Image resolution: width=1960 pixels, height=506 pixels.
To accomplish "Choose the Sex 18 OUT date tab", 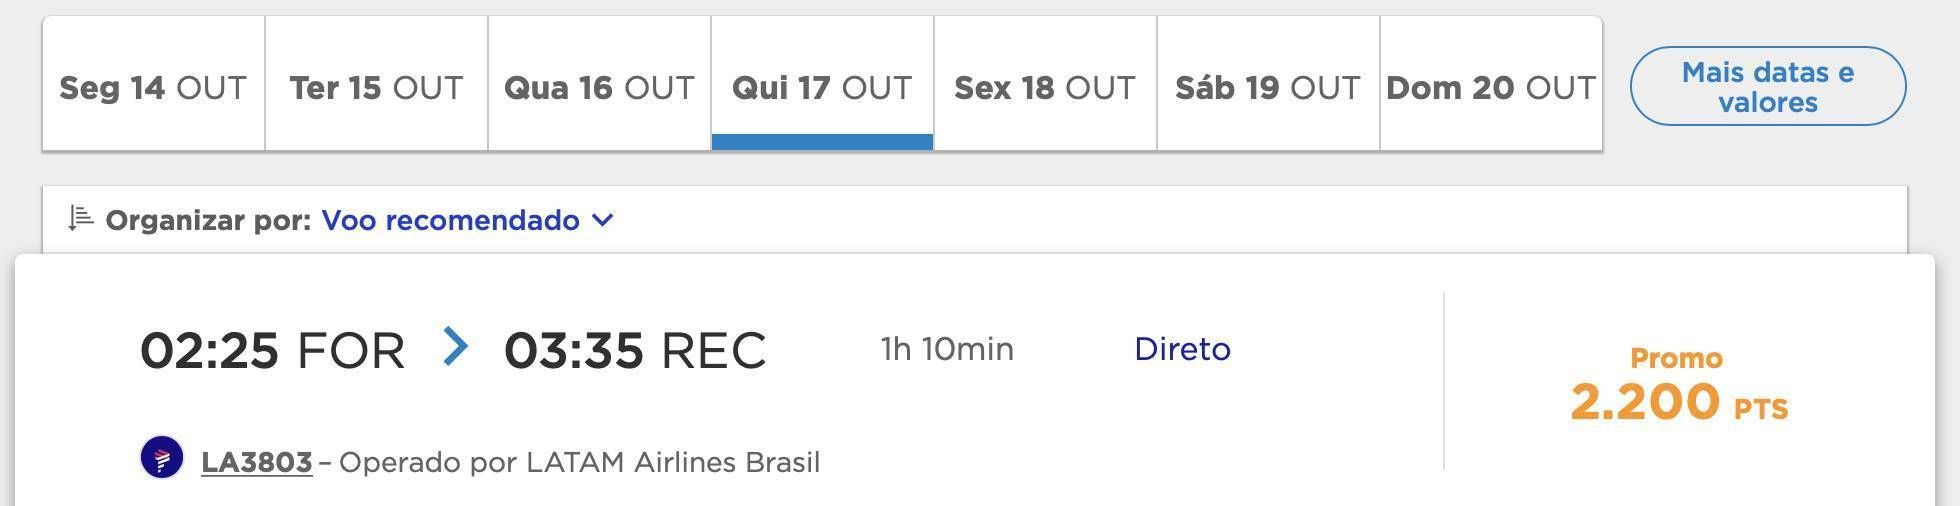I will [1046, 84].
